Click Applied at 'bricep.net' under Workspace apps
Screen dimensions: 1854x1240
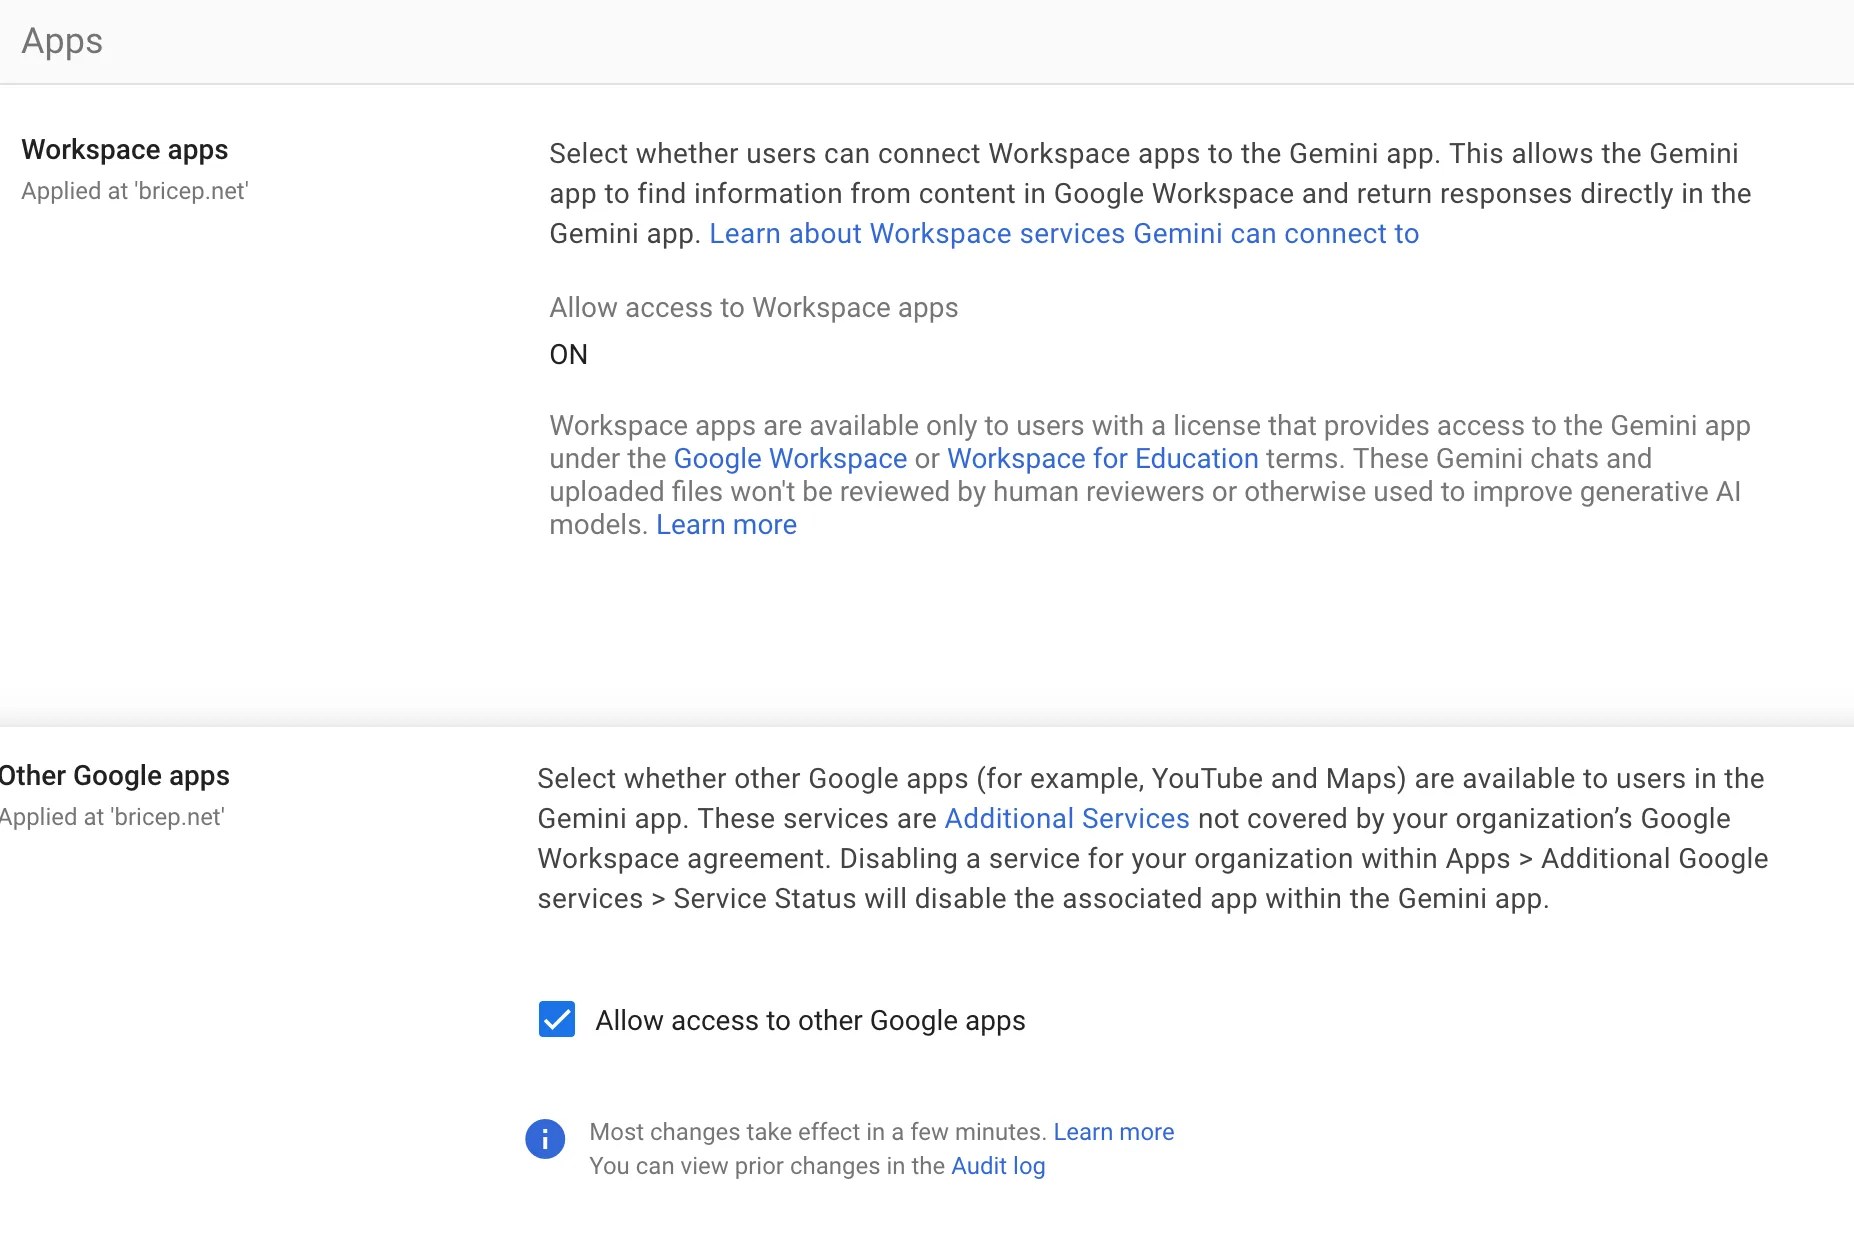tap(135, 191)
